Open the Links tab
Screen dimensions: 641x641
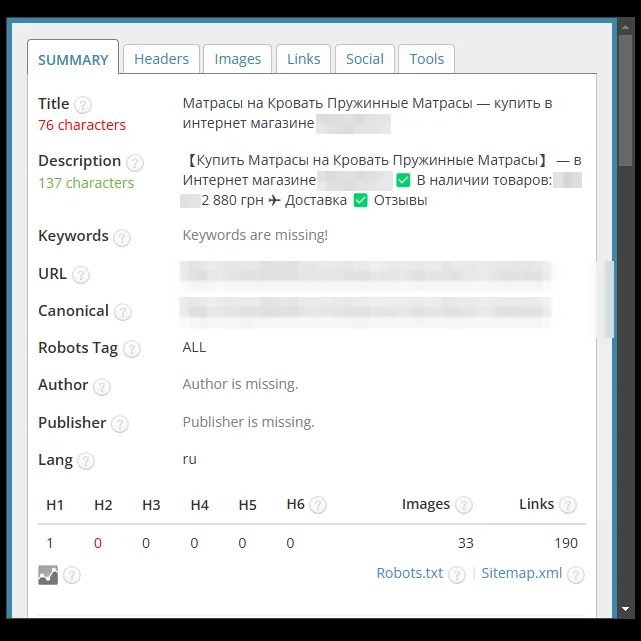pyautogui.click(x=303, y=59)
